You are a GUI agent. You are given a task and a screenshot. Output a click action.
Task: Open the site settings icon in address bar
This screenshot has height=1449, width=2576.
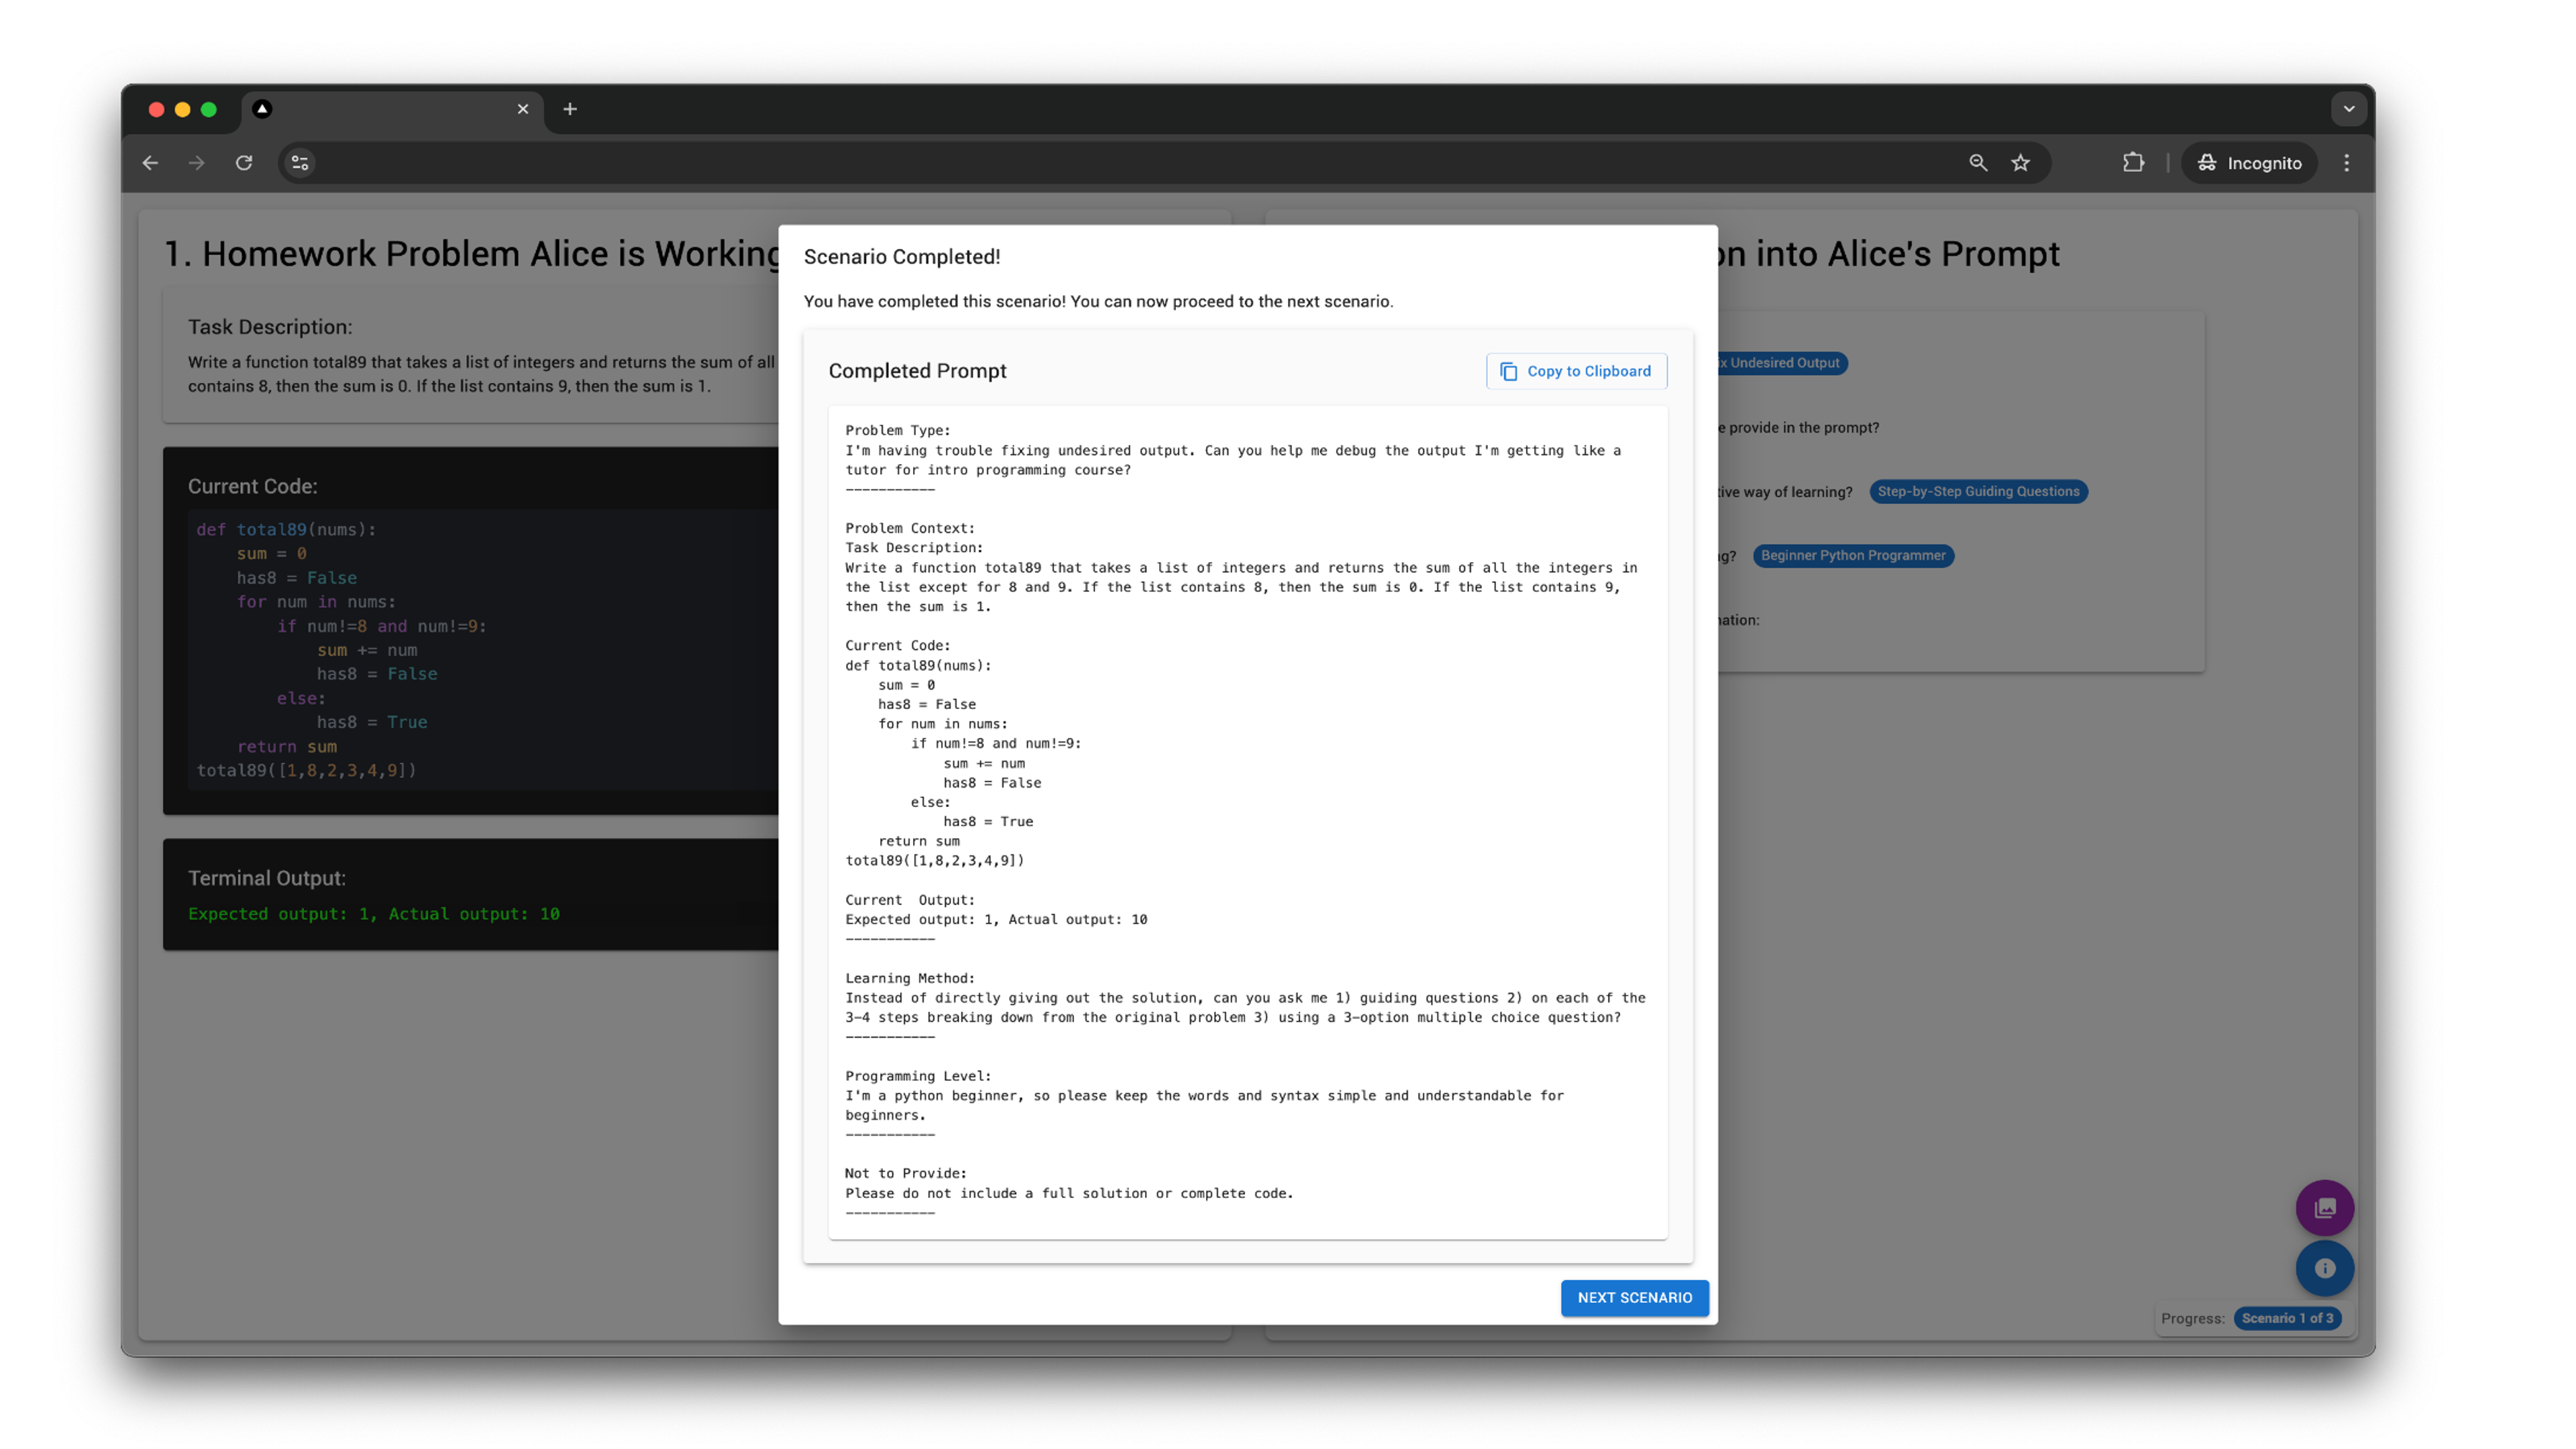point(299,163)
